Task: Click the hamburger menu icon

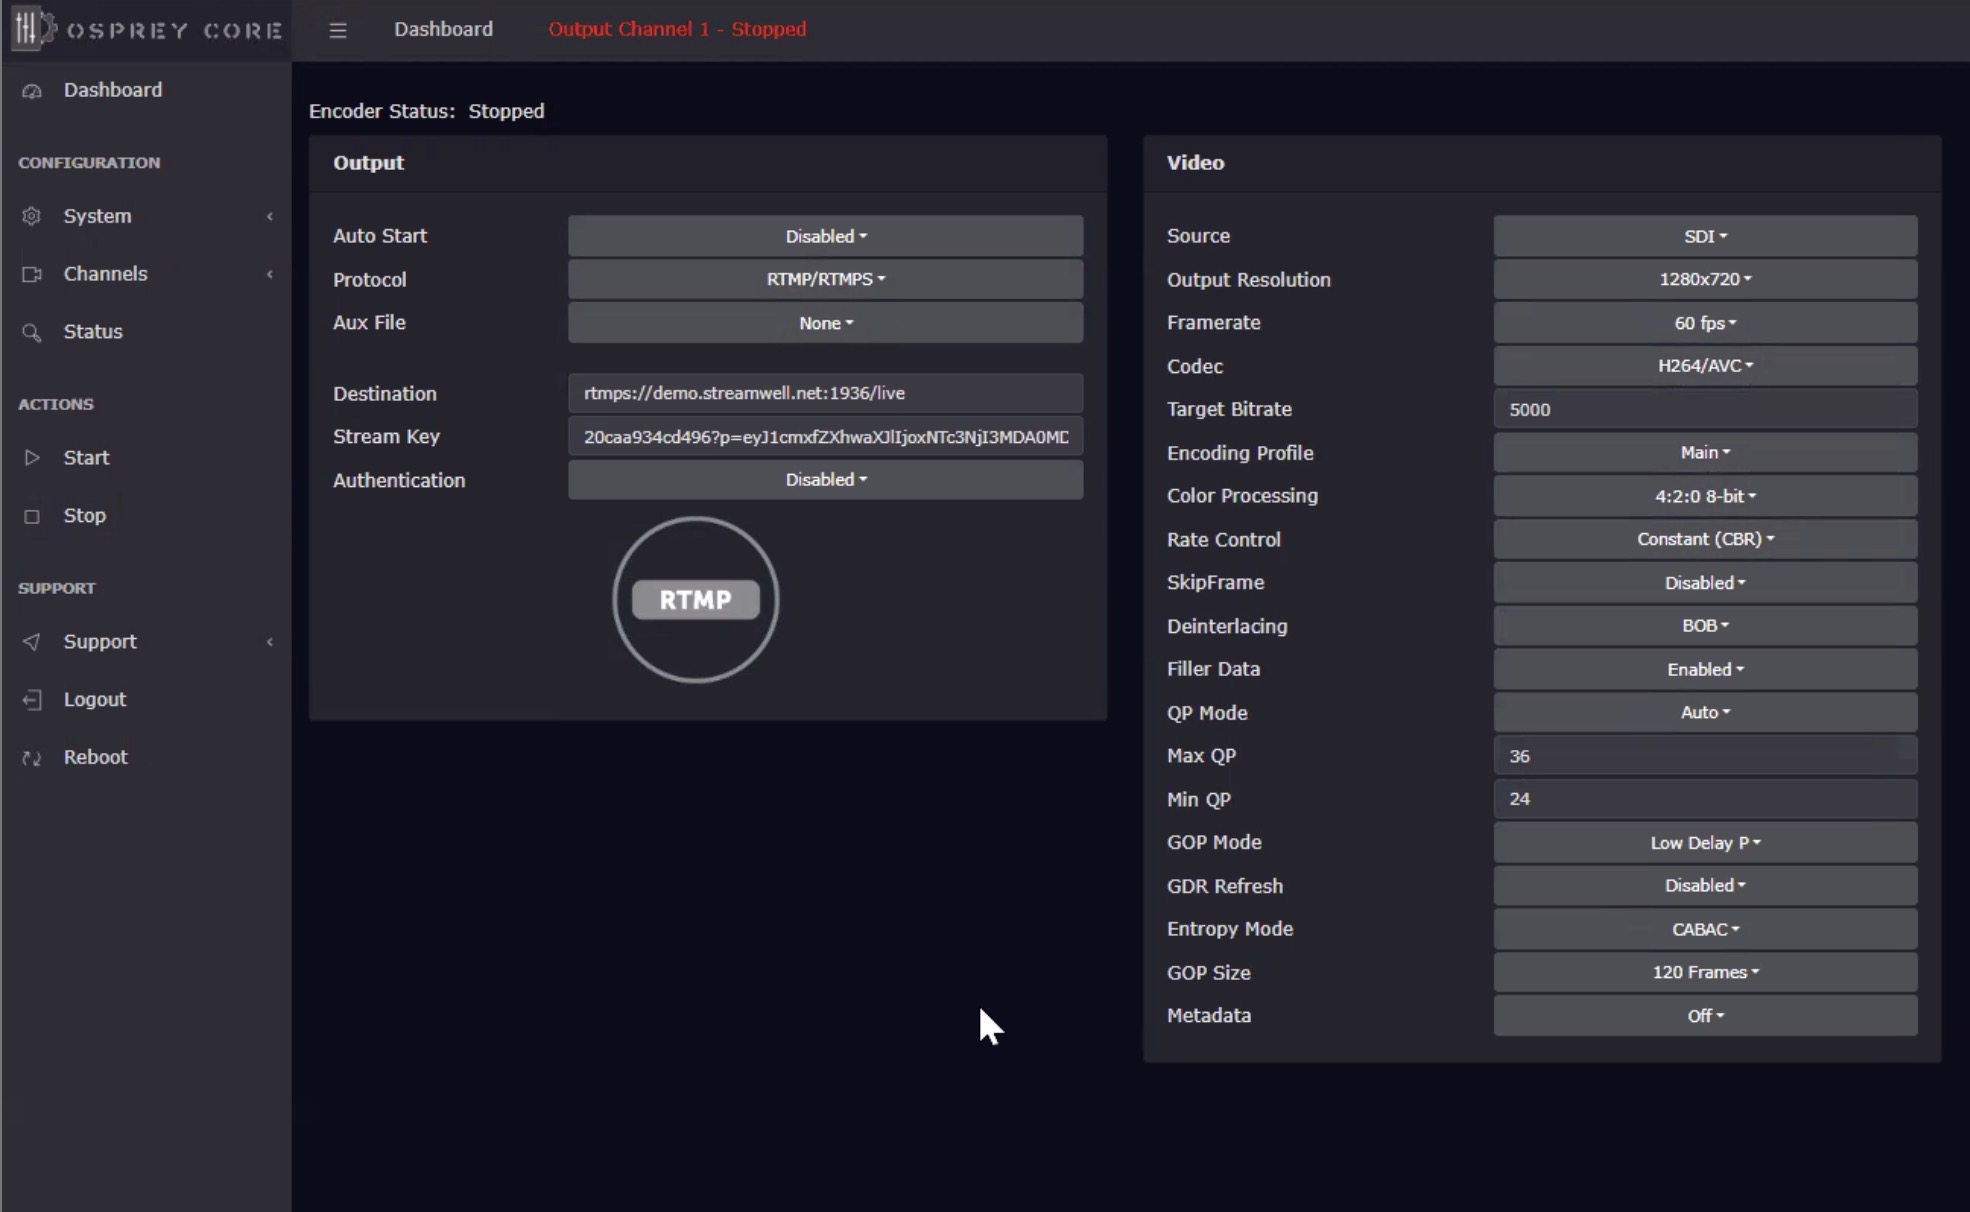Action: click(338, 30)
